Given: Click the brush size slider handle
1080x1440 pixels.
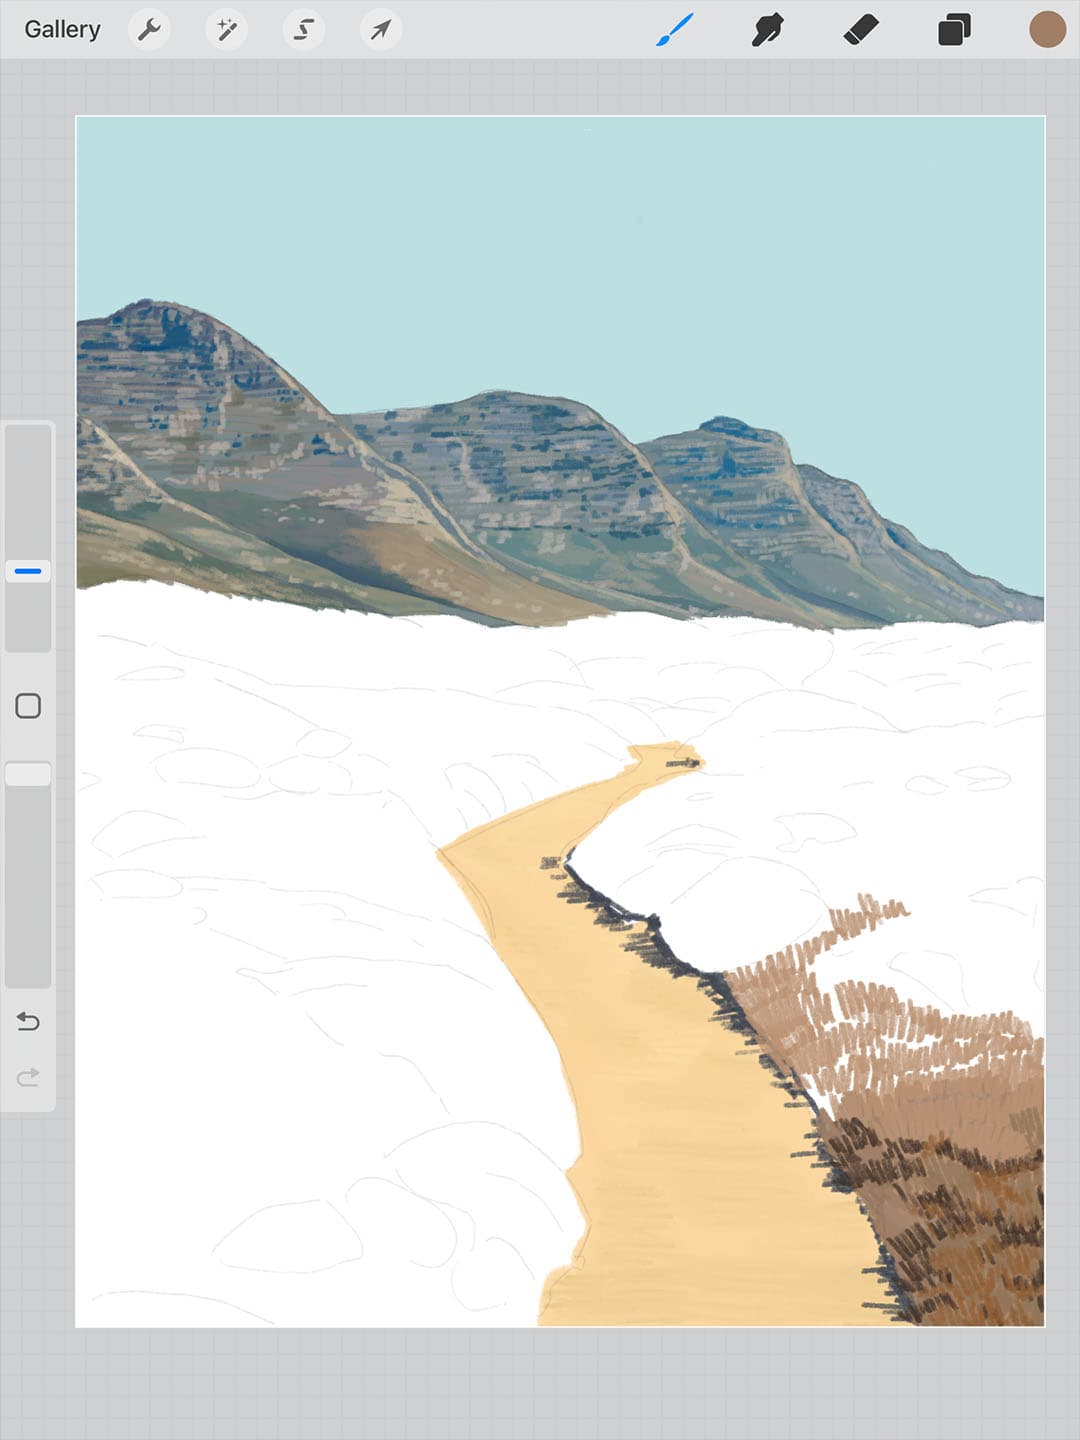Looking at the screenshot, I should tap(28, 571).
